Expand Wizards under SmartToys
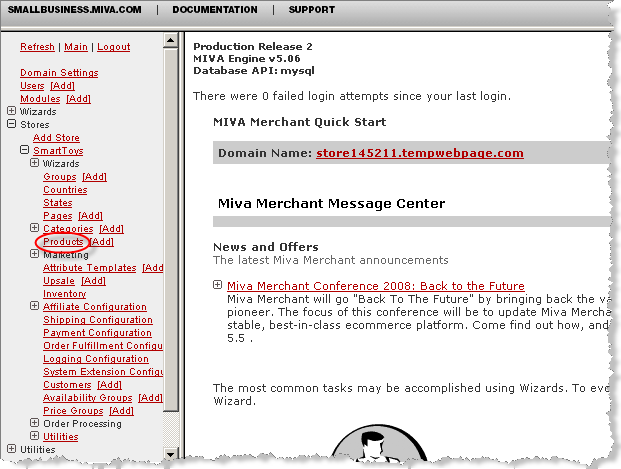Viewport: 621px width, 469px height. coord(34,163)
